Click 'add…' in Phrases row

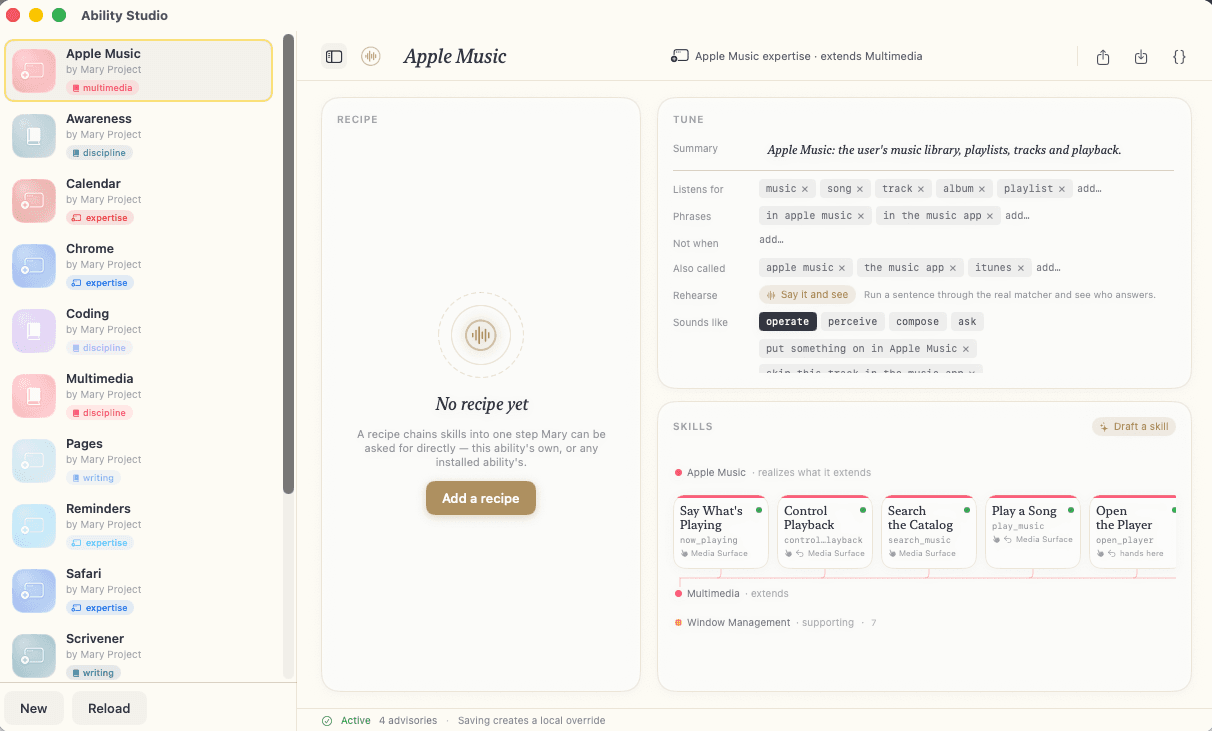1017,216
